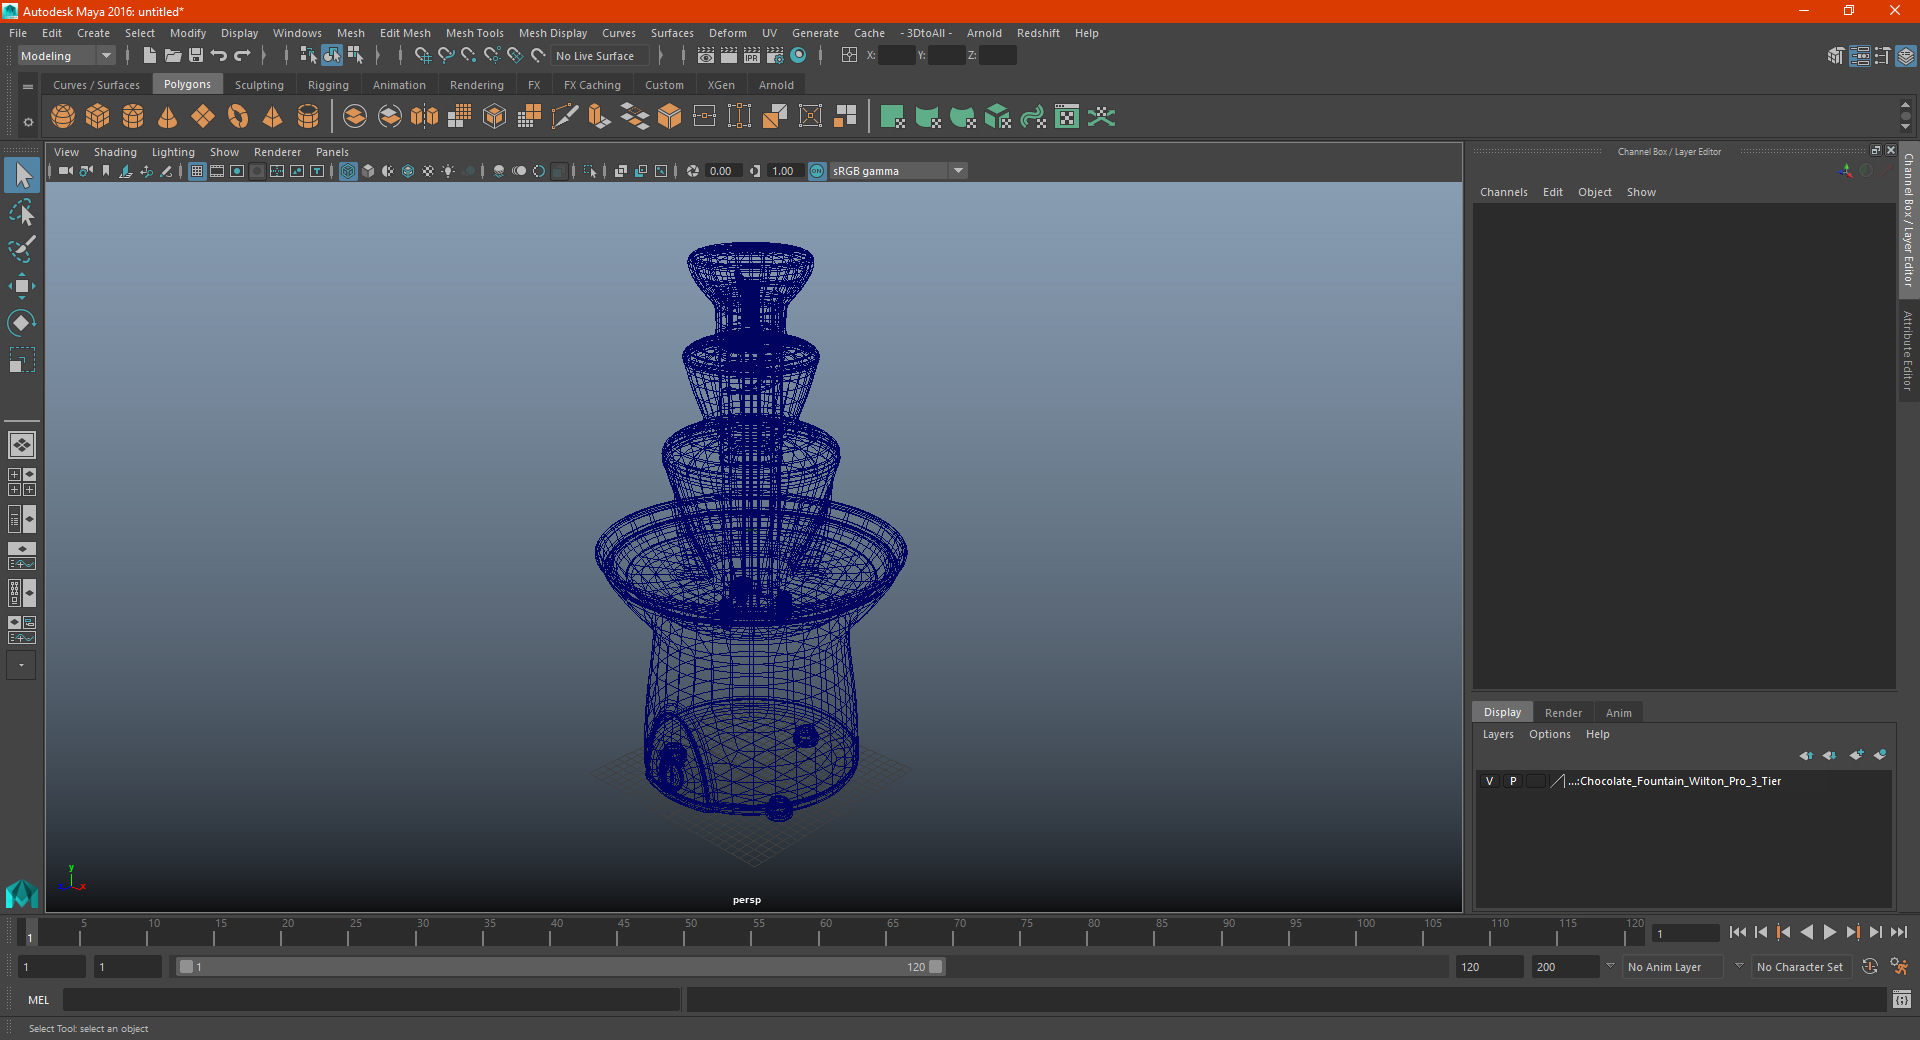Image resolution: width=1920 pixels, height=1040 pixels.
Task: Select the Select Tool arrow
Action: [22, 176]
